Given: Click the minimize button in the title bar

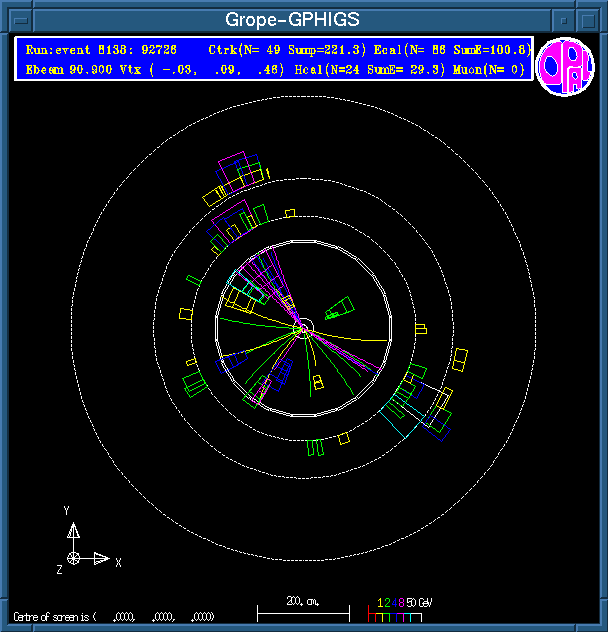Looking at the screenshot, I should 564,18.
